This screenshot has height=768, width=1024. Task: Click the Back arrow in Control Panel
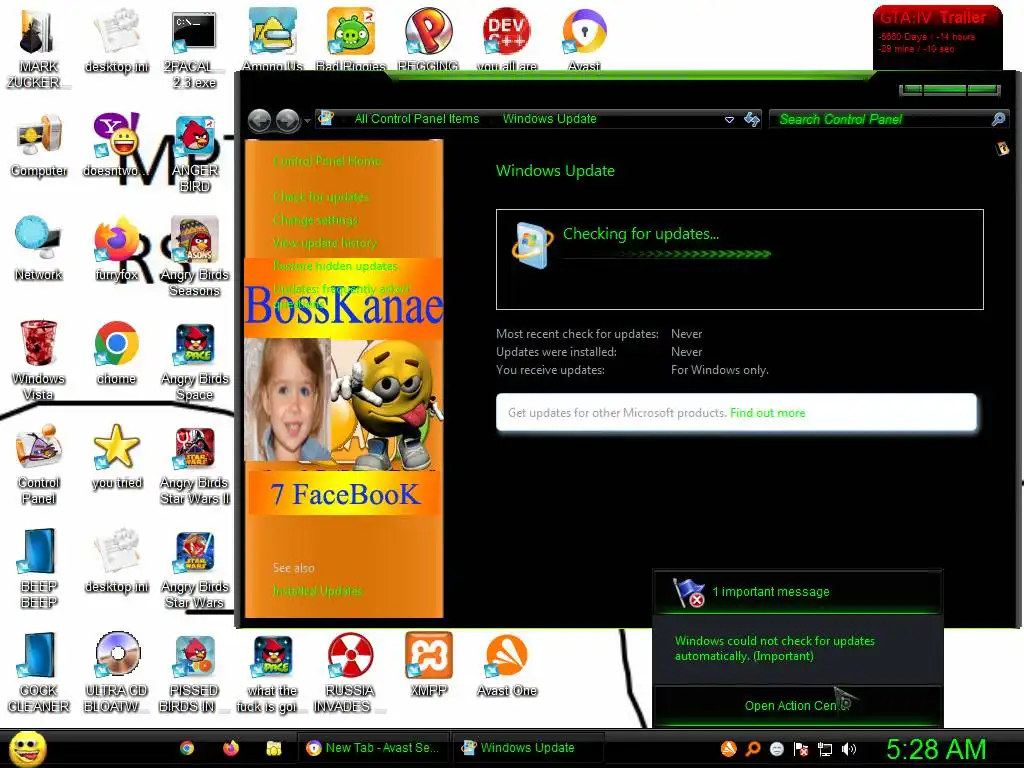(x=260, y=120)
